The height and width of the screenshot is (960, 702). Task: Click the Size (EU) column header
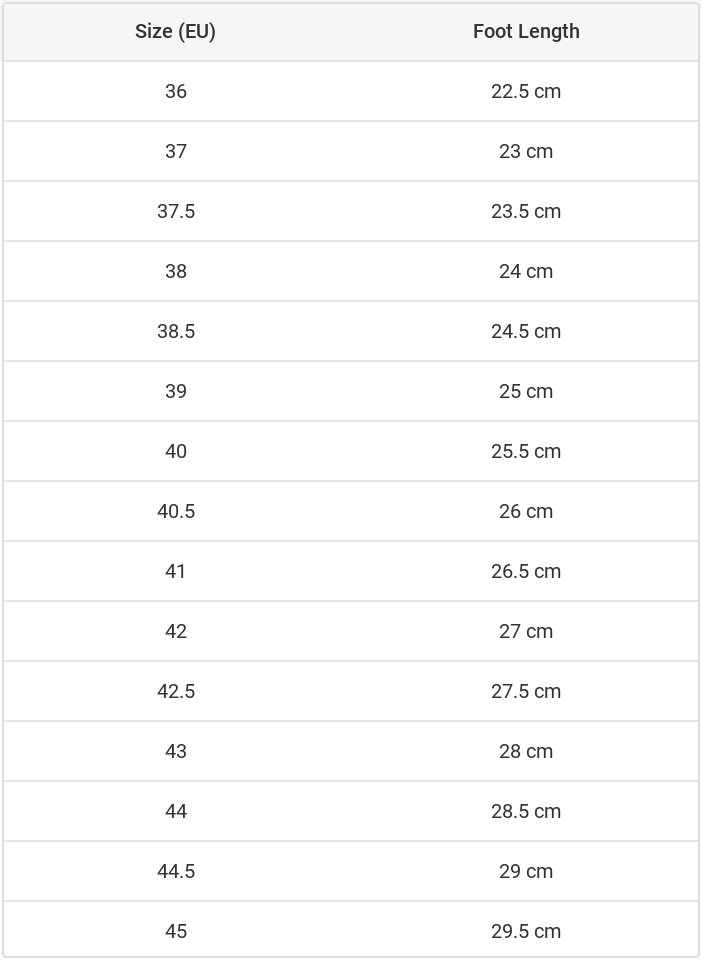pyautogui.click(x=176, y=31)
